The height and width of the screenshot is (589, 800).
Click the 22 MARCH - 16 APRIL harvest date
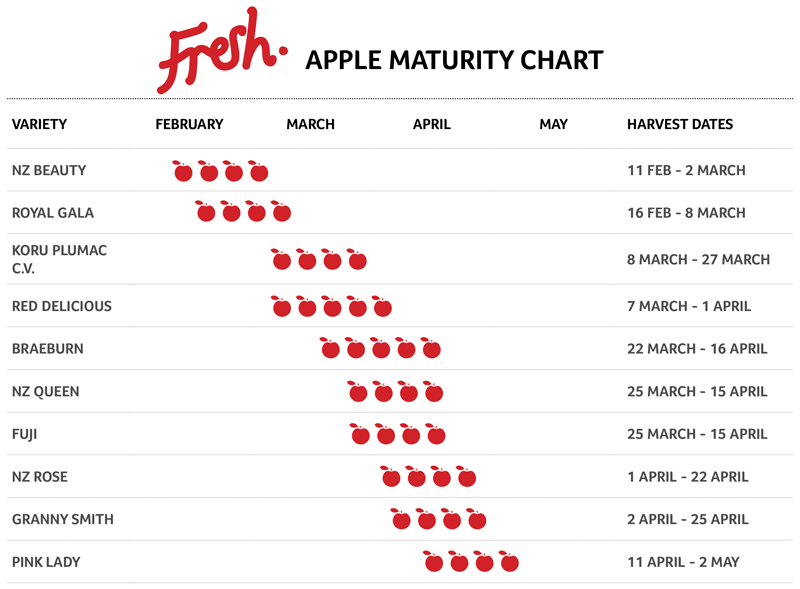(697, 349)
